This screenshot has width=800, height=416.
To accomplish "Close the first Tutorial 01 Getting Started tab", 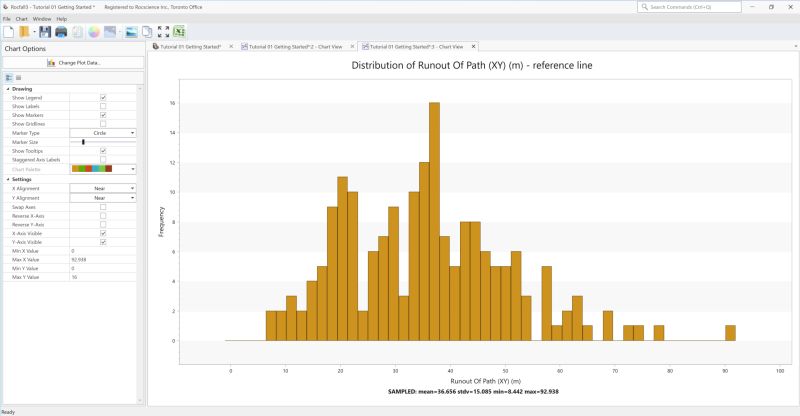I will tap(231, 46).
